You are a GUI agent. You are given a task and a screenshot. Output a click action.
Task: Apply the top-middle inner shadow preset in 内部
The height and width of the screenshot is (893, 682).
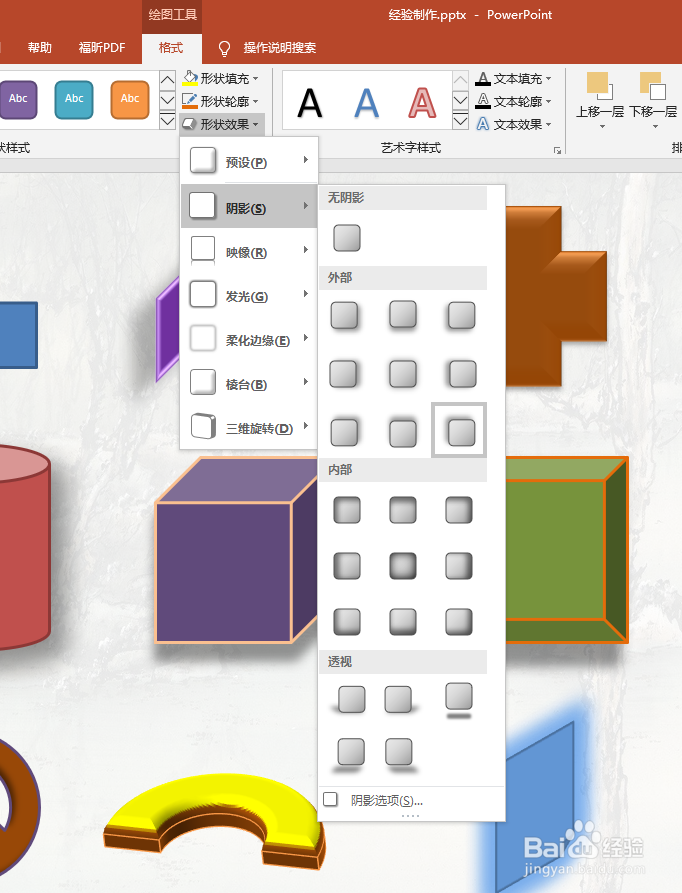(x=402, y=510)
